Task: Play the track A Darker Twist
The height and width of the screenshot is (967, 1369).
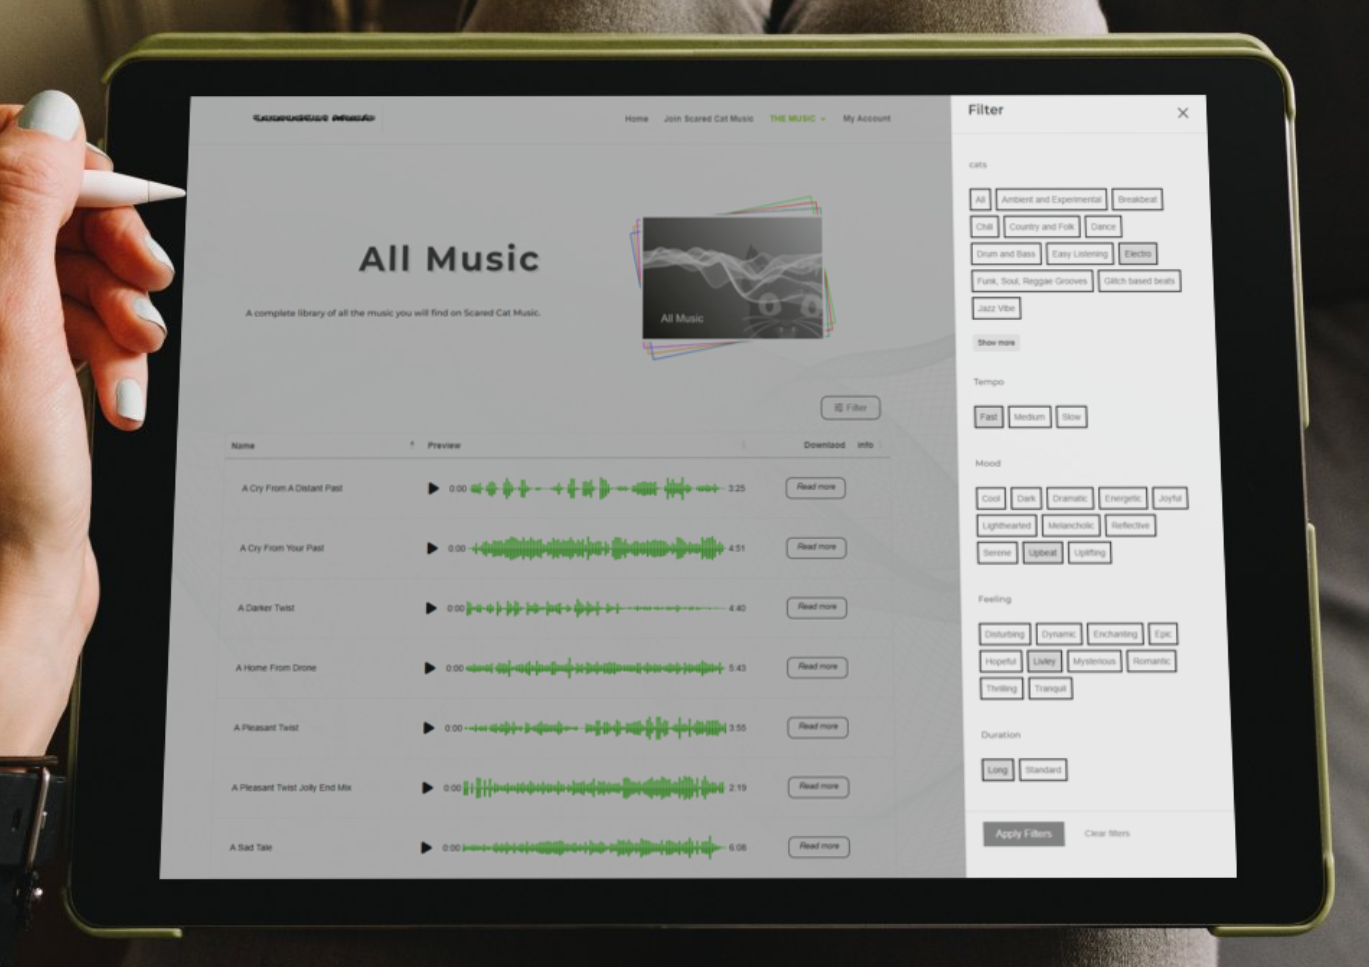Action: click(431, 608)
